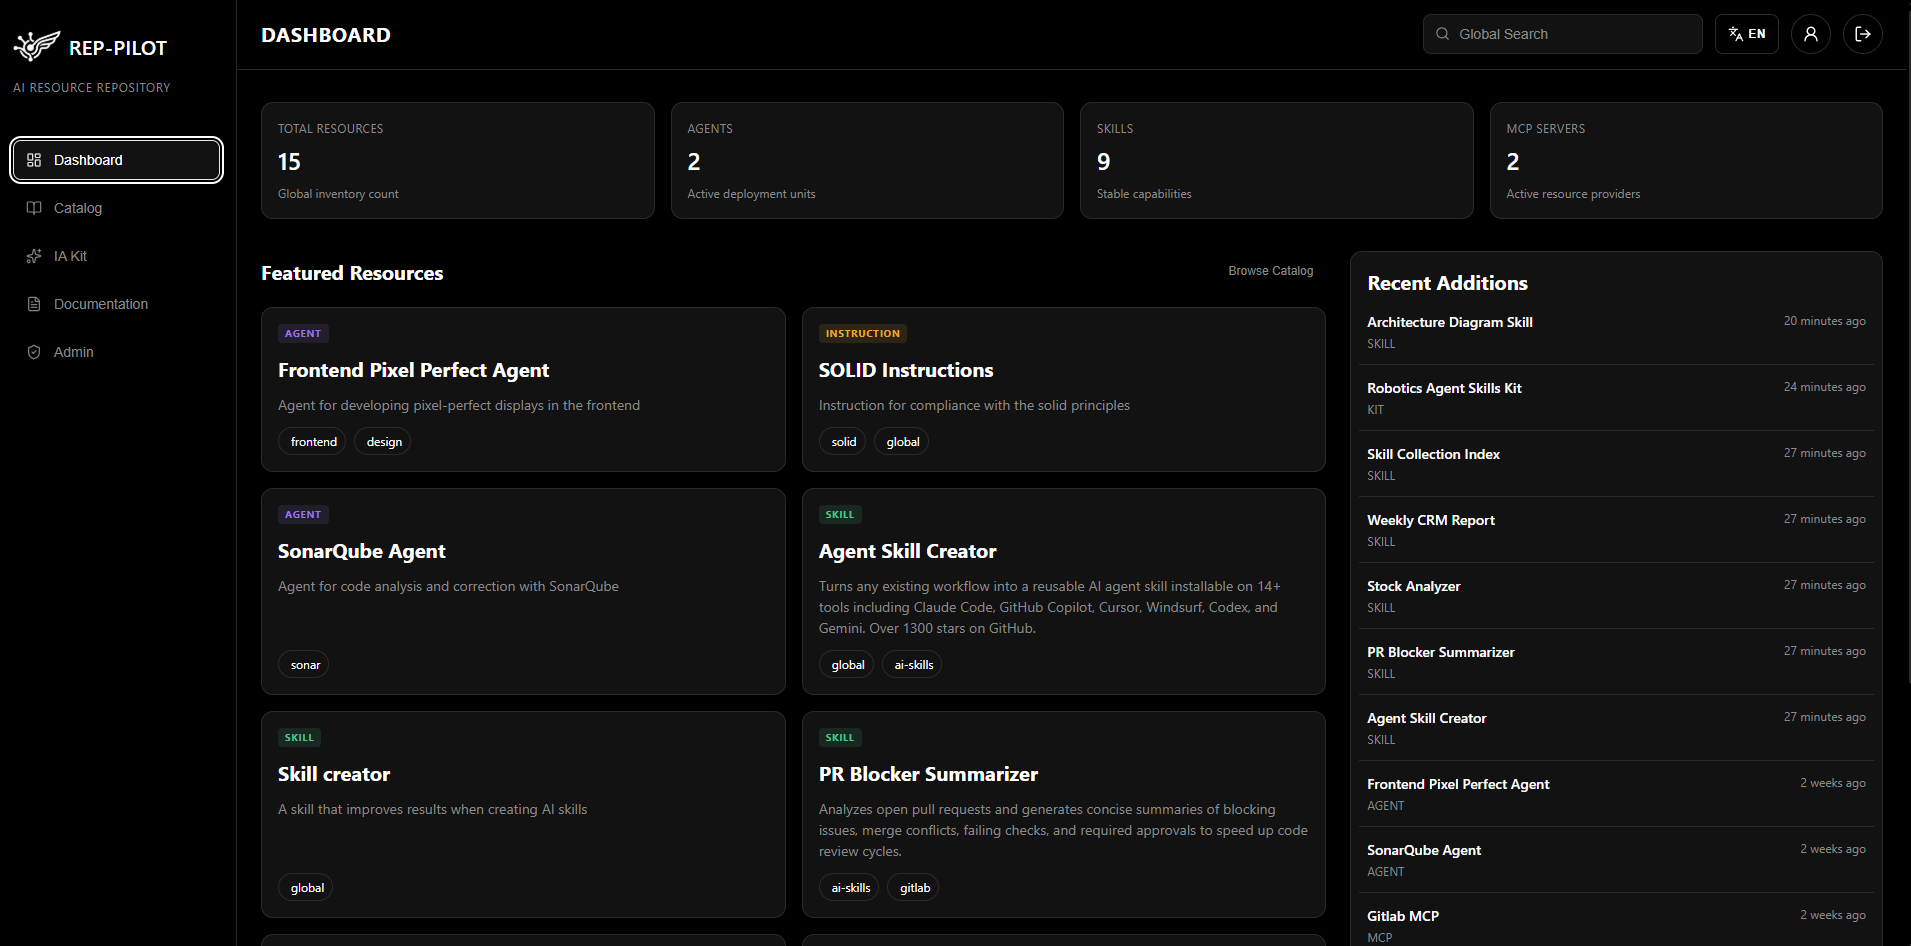Click the INSTRUCTION badge on SOLID card

(862, 334)
